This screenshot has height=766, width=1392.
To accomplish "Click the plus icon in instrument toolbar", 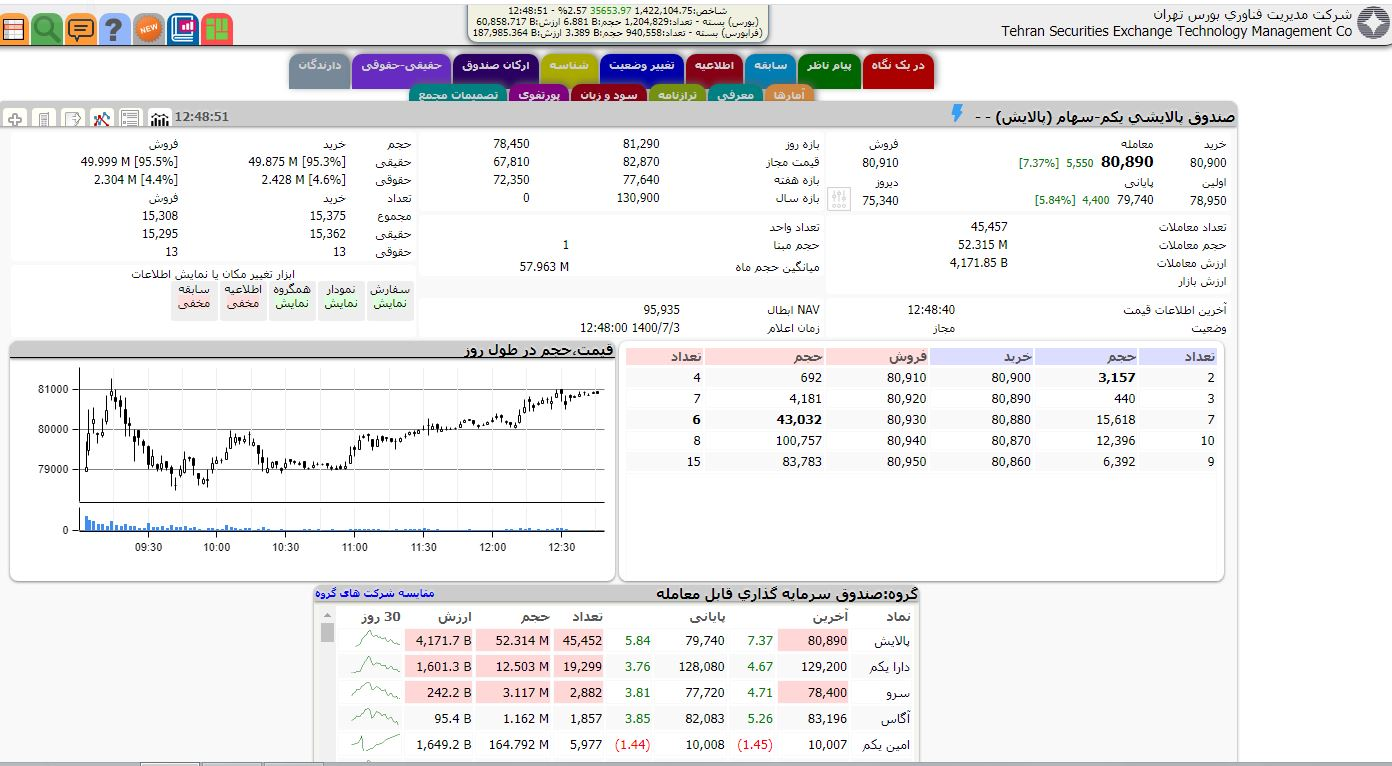I will click(x=15, y=119).
